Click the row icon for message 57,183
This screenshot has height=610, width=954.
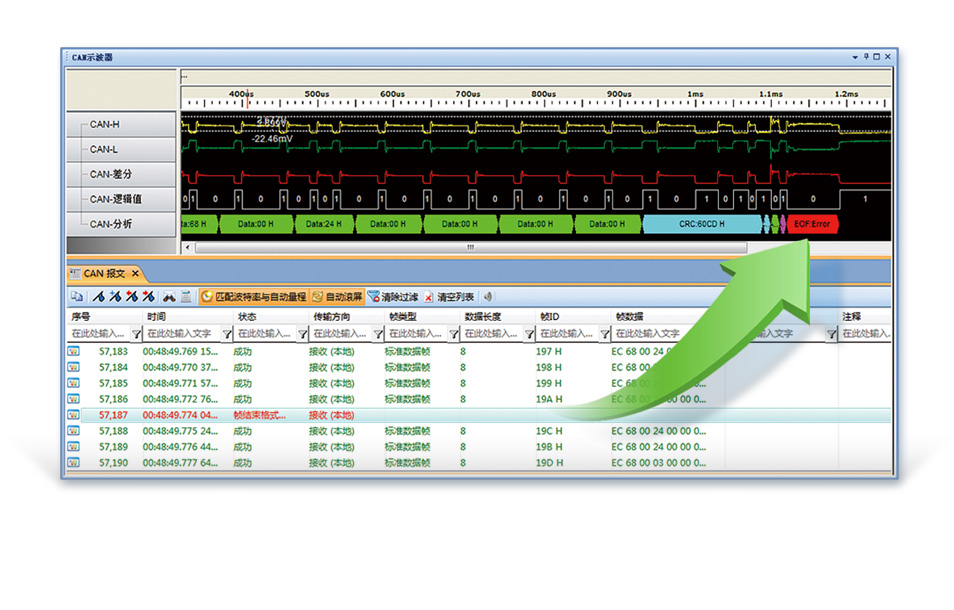(73, 352)
